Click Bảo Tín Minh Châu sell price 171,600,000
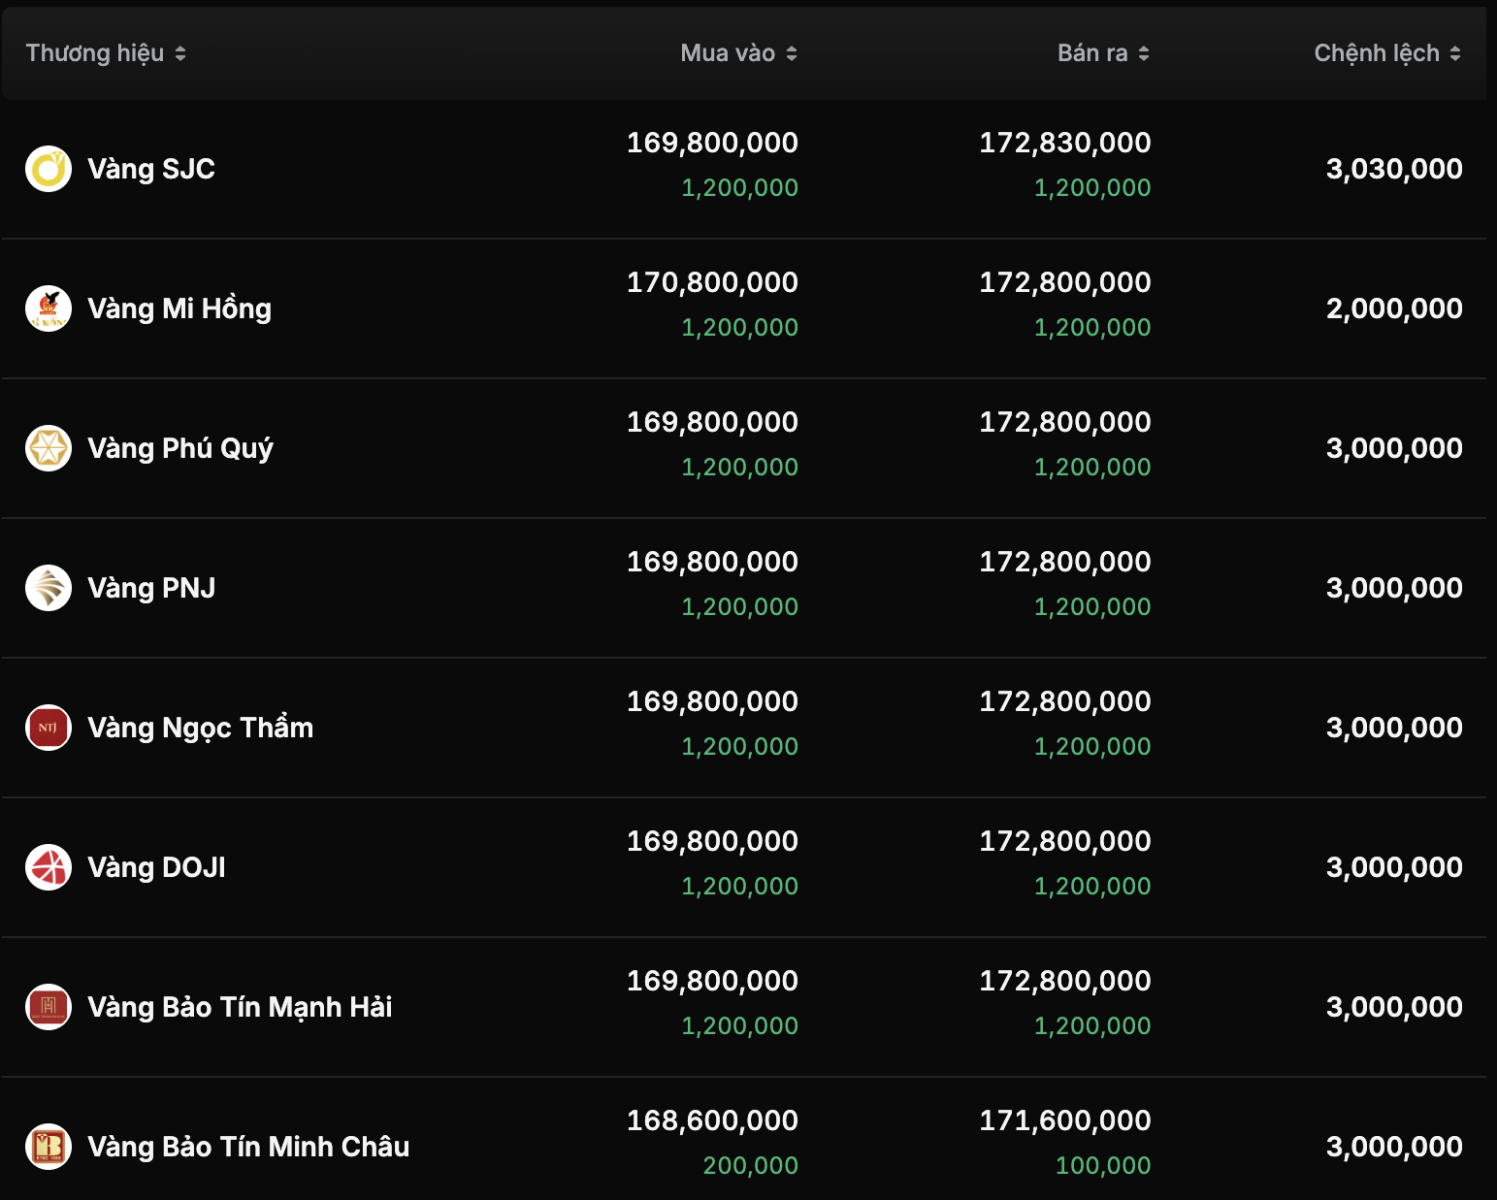This screenshot has width=1497, height=1200. 1065,1121
